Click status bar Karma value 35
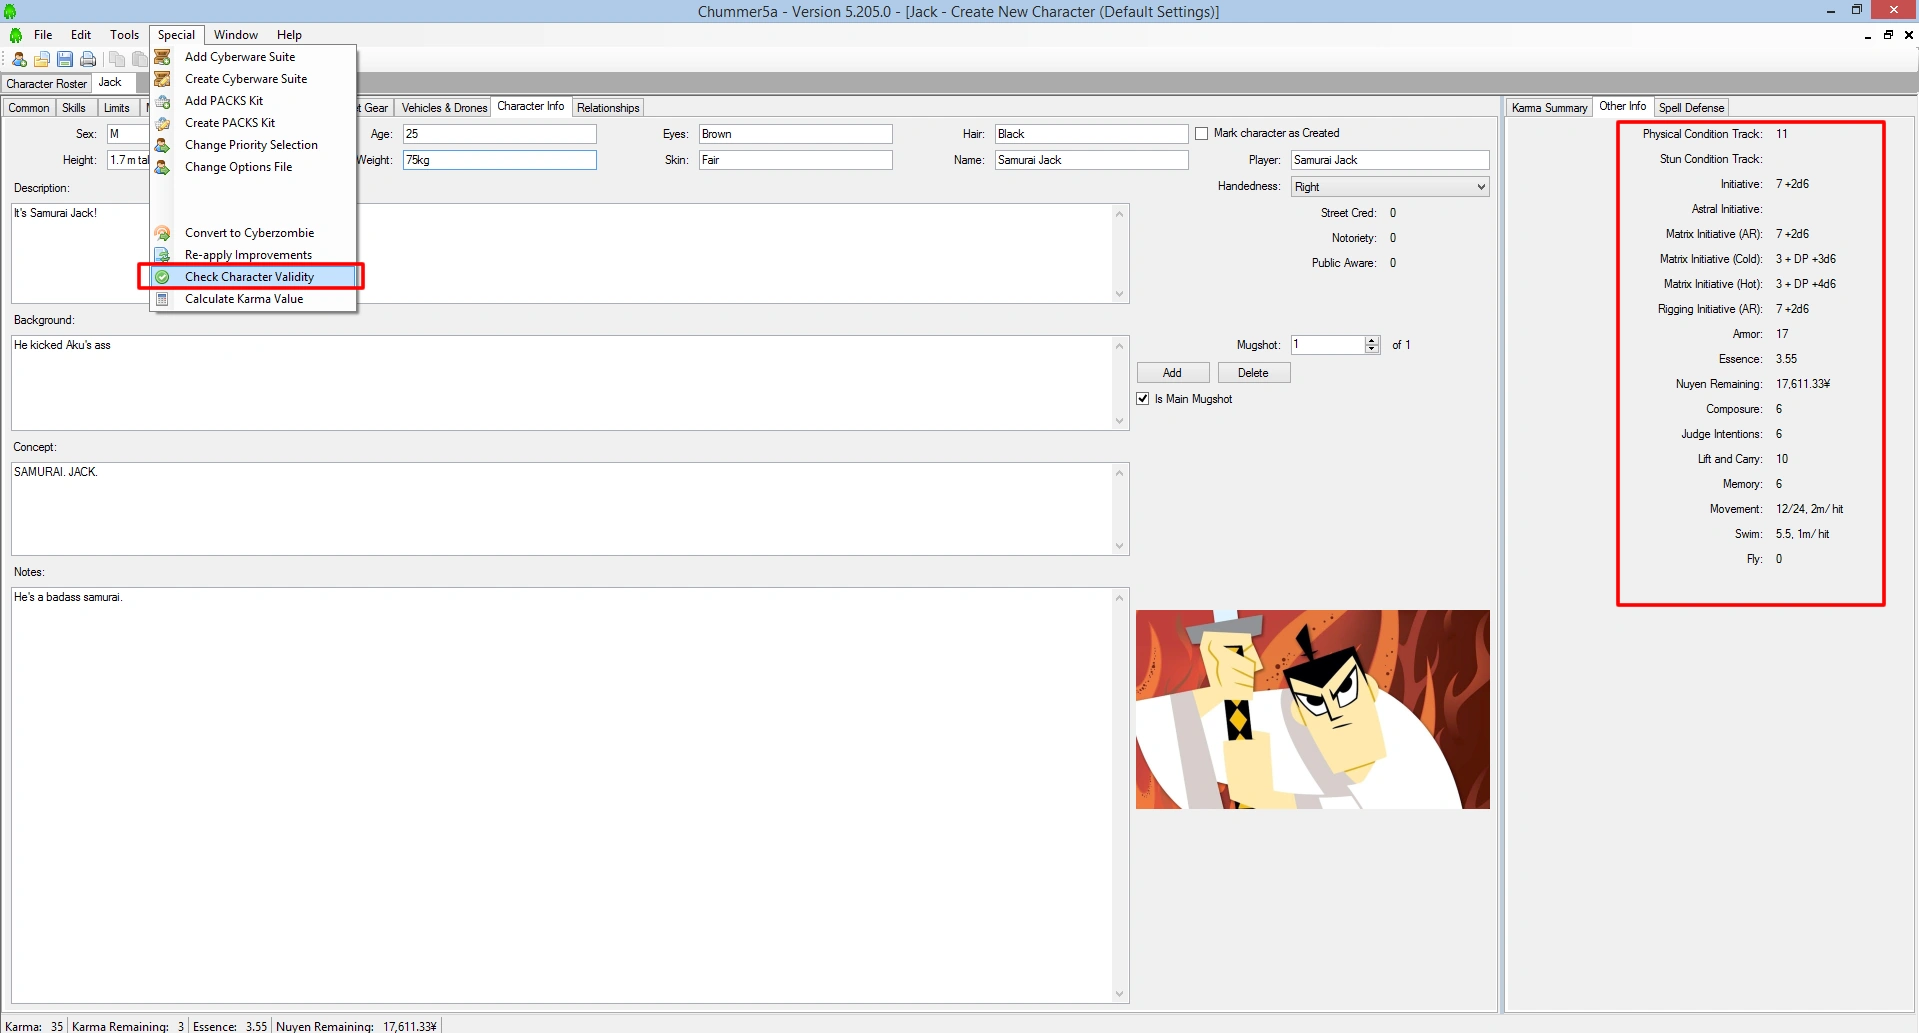This screenshot has height=1033, width=1919. 57,1026
